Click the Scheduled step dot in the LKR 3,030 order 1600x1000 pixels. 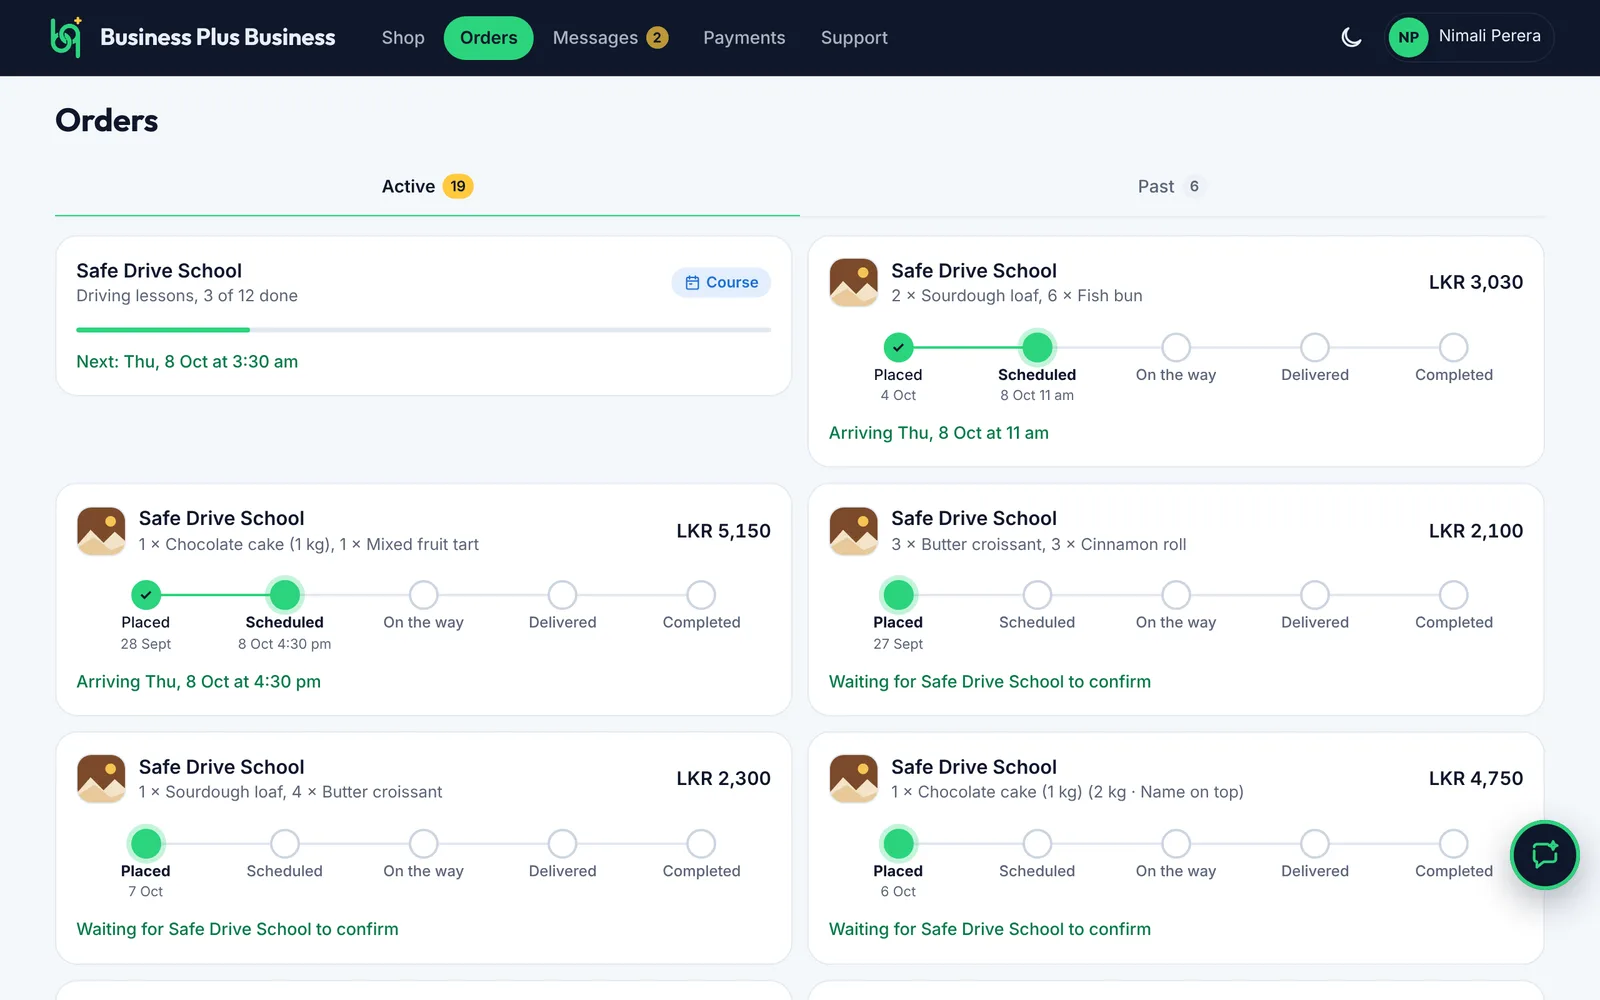[1037, 347]
